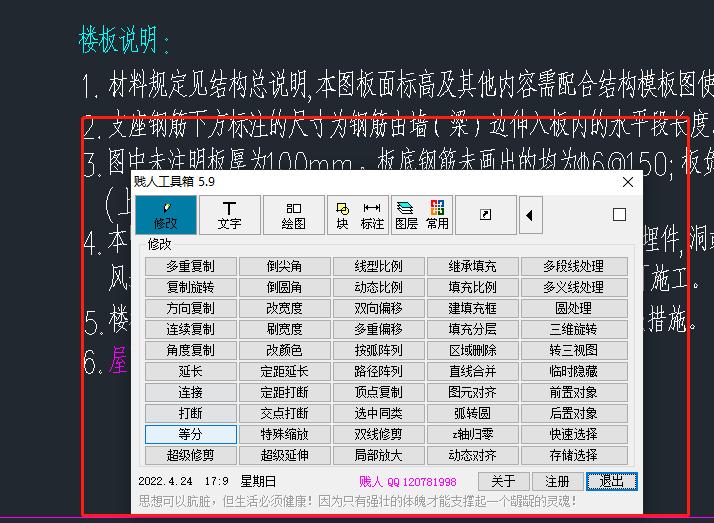
Task: Click the 刷宽度 button
Action: click(285, 329)
